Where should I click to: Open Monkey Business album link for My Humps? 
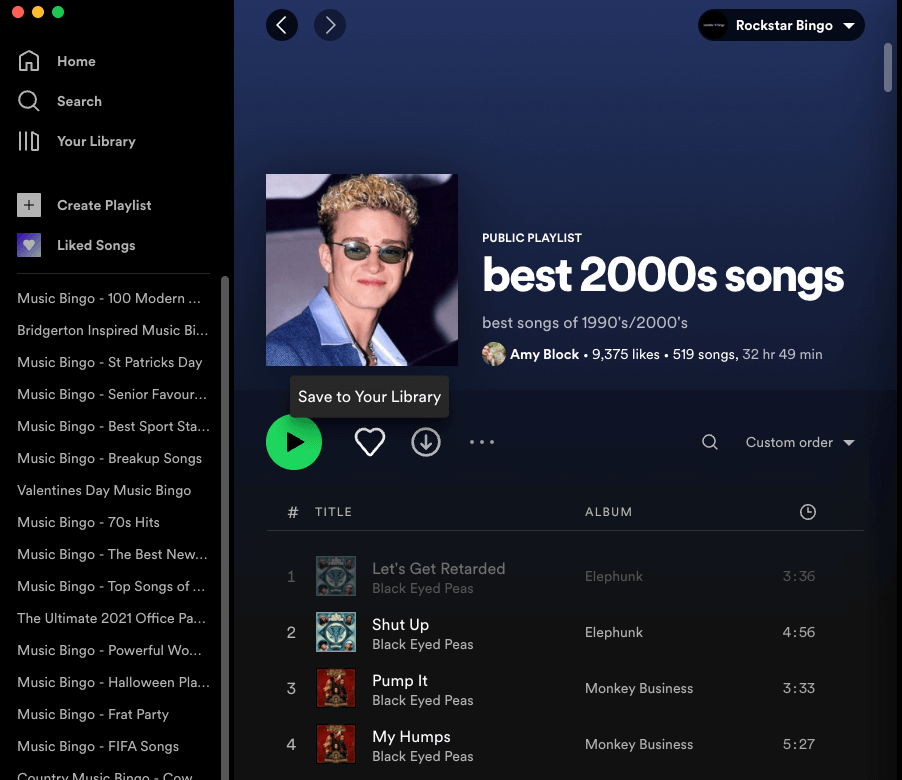tap(639, 744)
